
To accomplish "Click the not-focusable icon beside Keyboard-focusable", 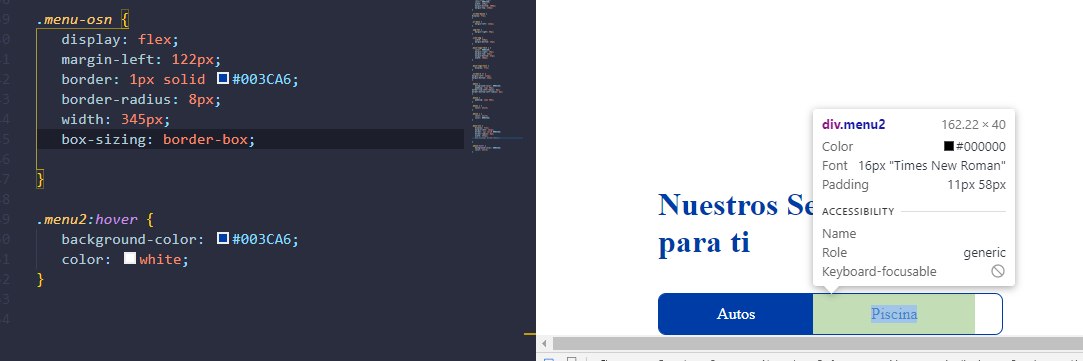I will (x=997, y=271).
